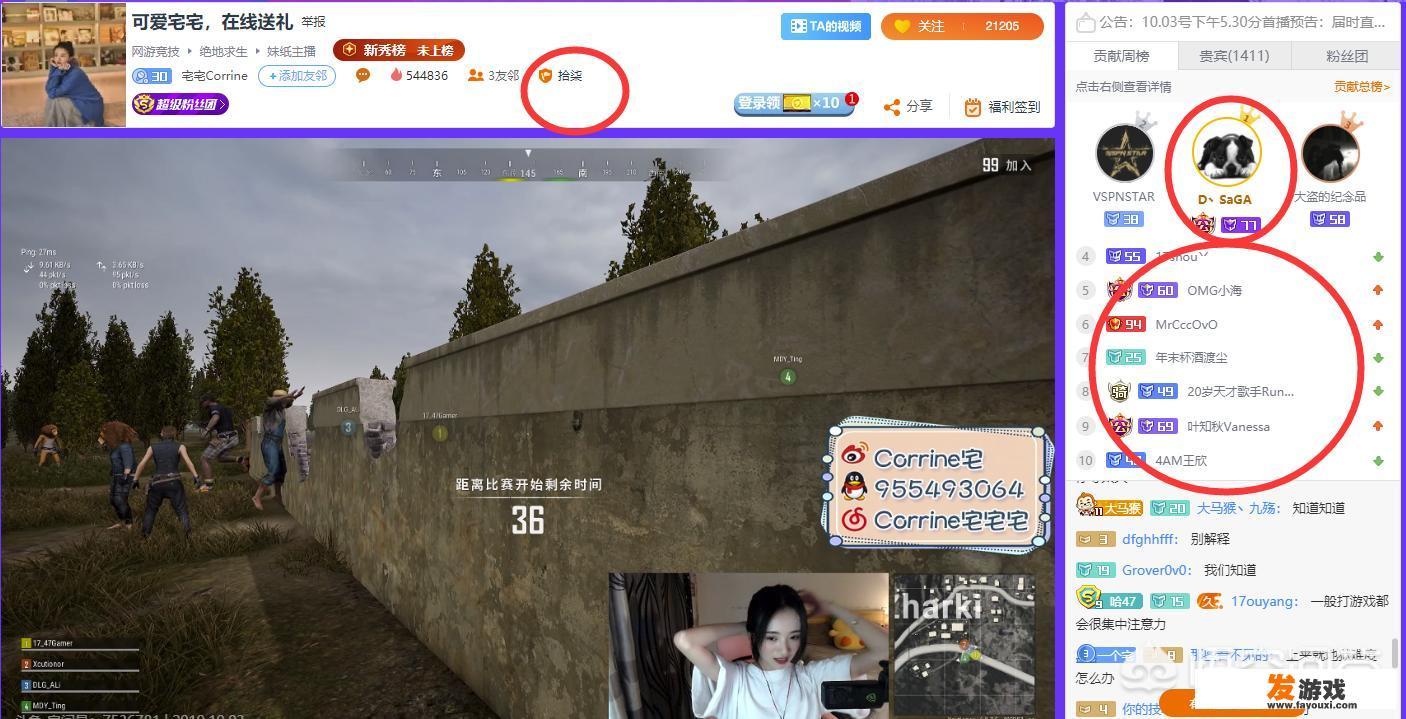Switch to the 贵宾(1411) tab
The image size is (1406, 719).
[x=1234, y=56]
